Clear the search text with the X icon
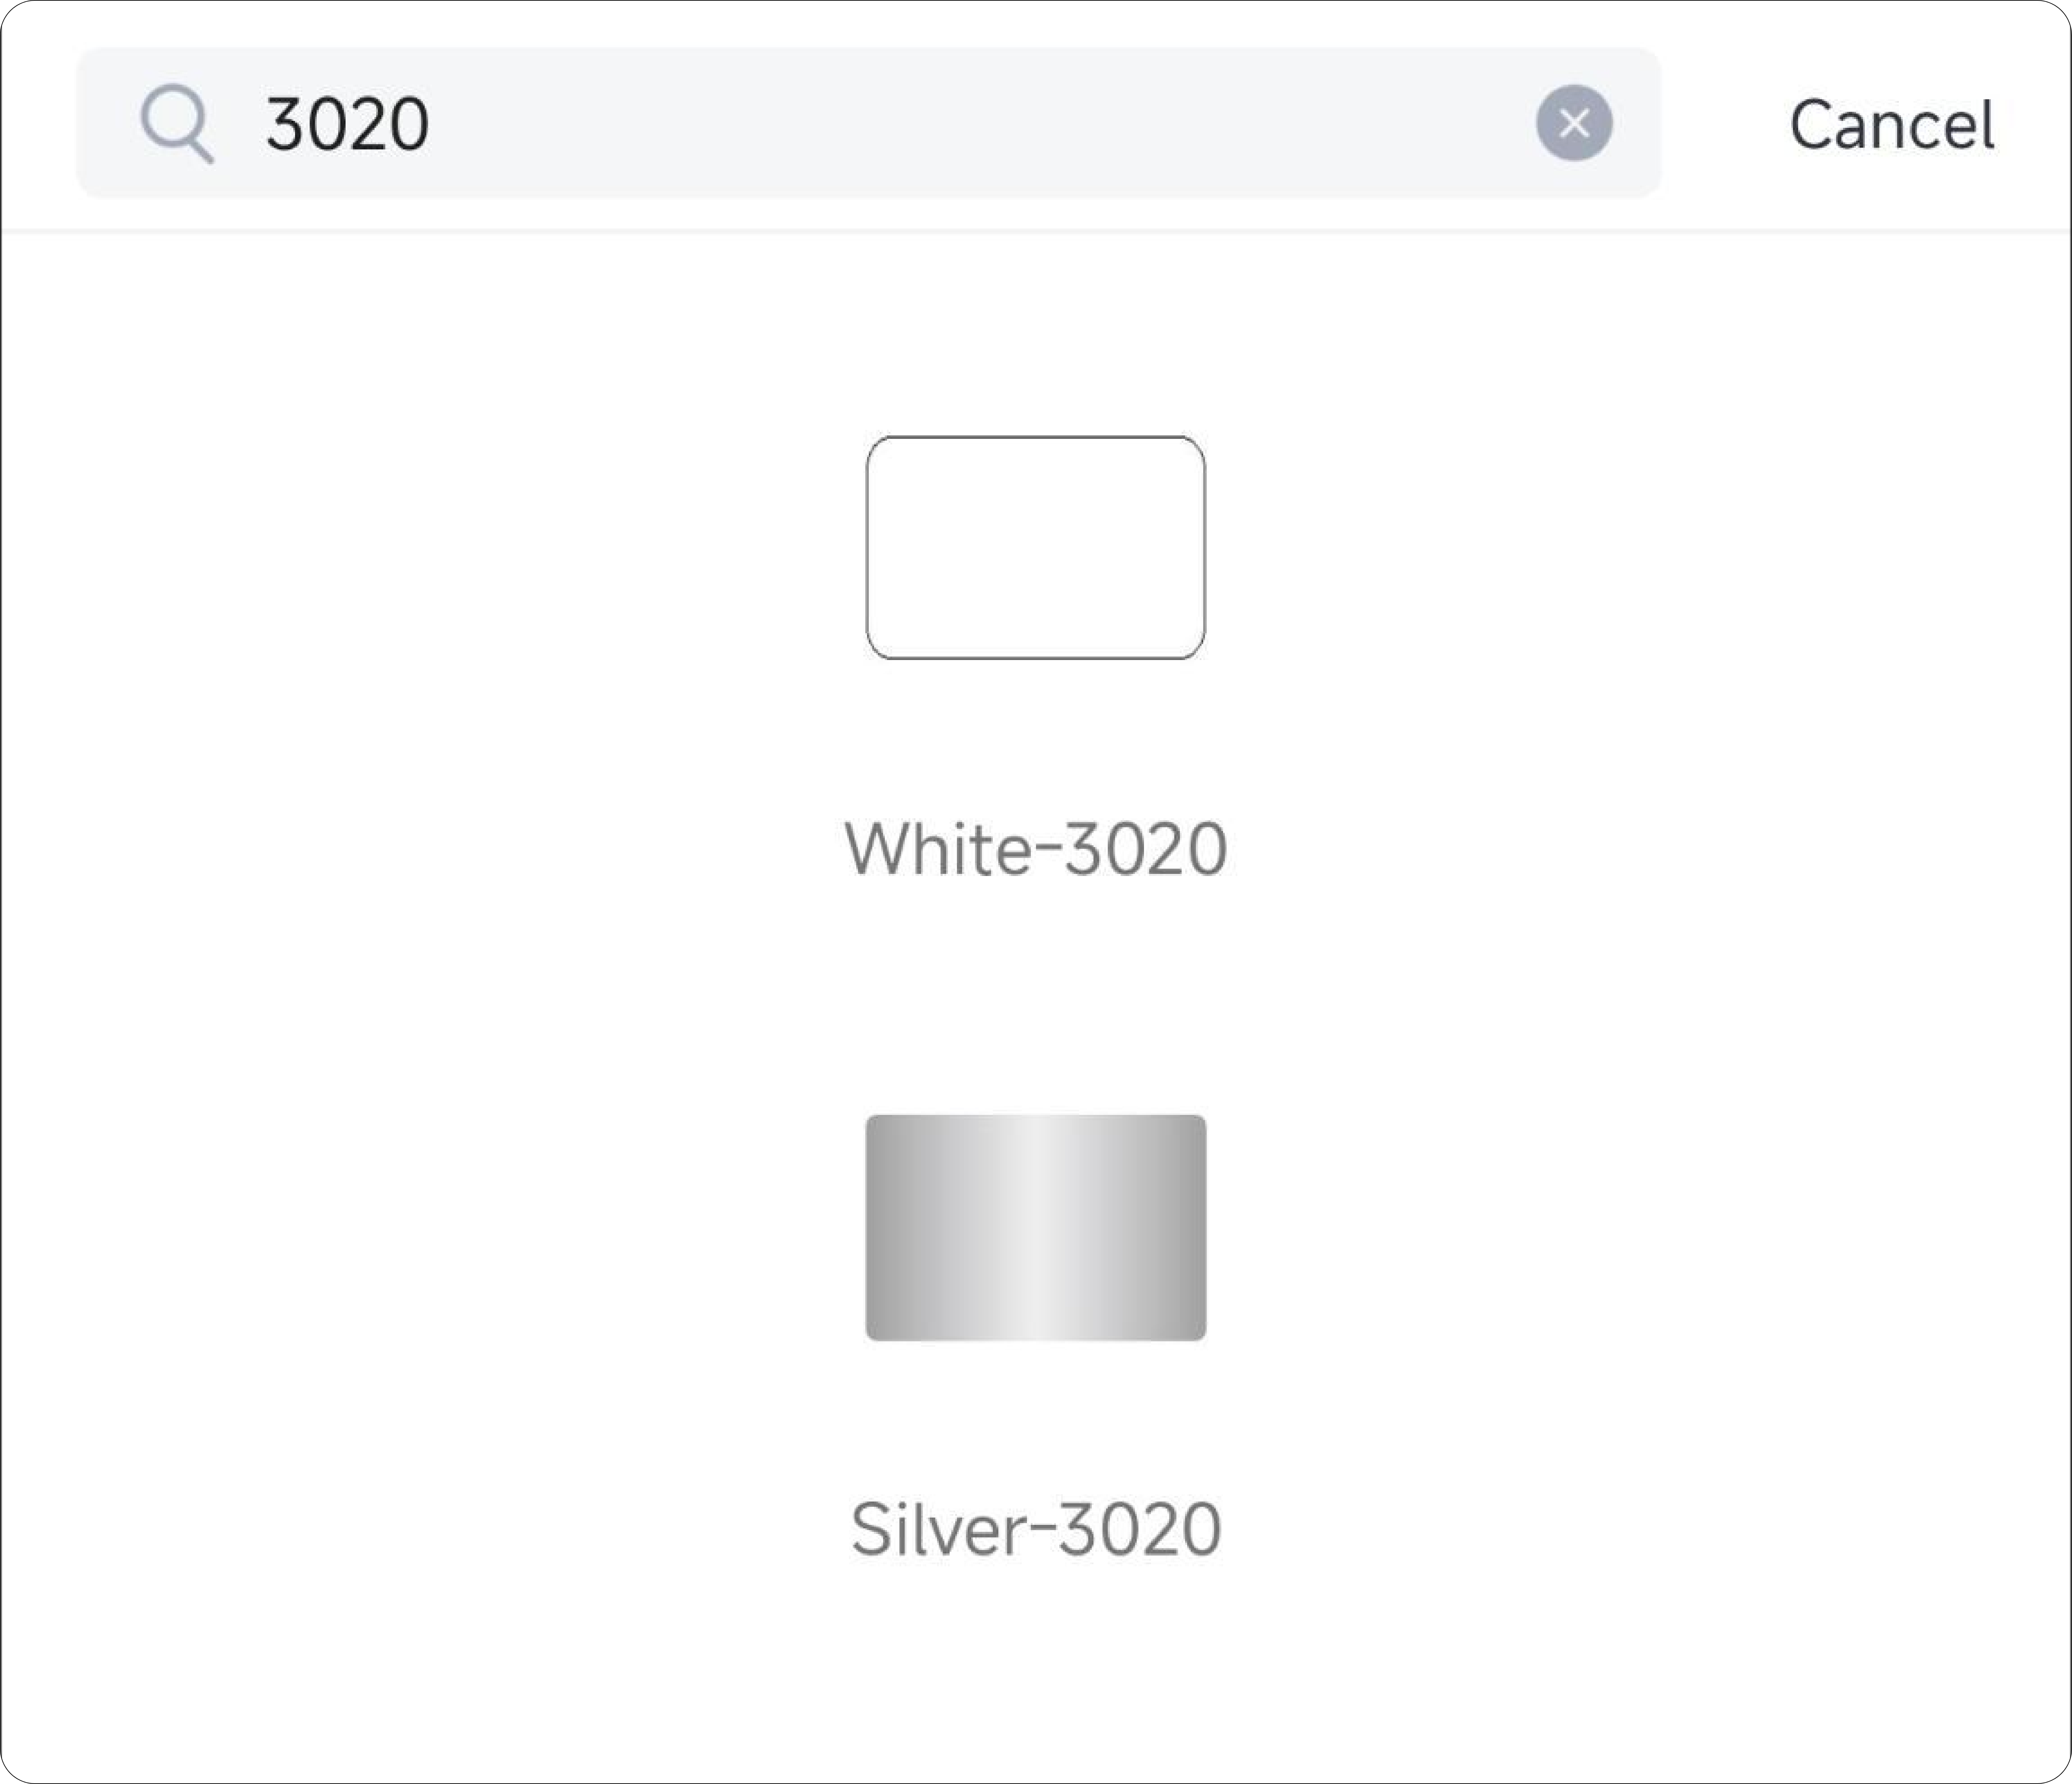The height and width of the screenshot is (1784, 2072). (x=1574, y=123)
